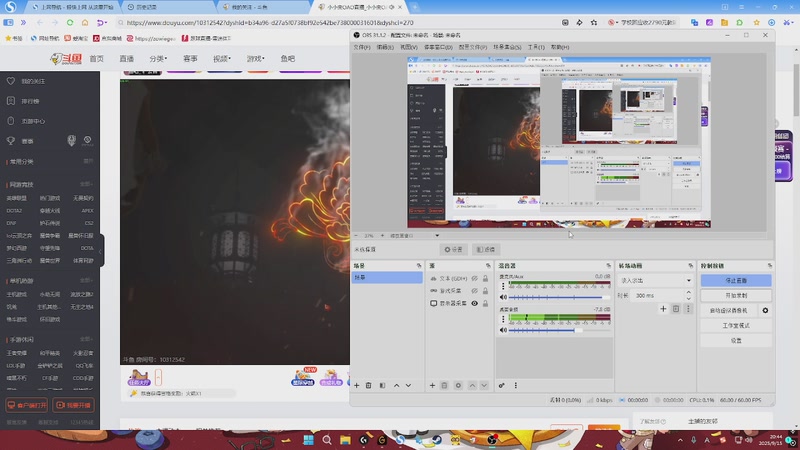Add a new scene in OBS scenes panel
This screenshot has height=450, width=800.
click(x=357, y=386)
